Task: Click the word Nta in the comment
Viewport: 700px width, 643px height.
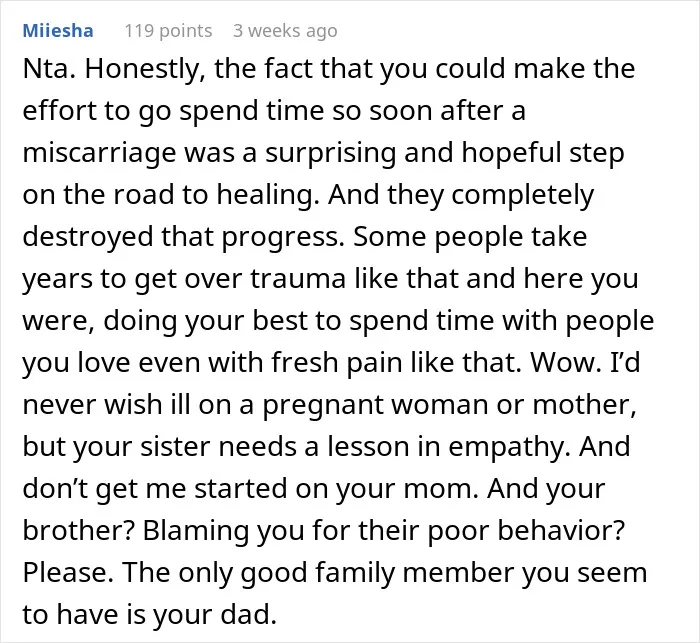Action: (46, 69)
